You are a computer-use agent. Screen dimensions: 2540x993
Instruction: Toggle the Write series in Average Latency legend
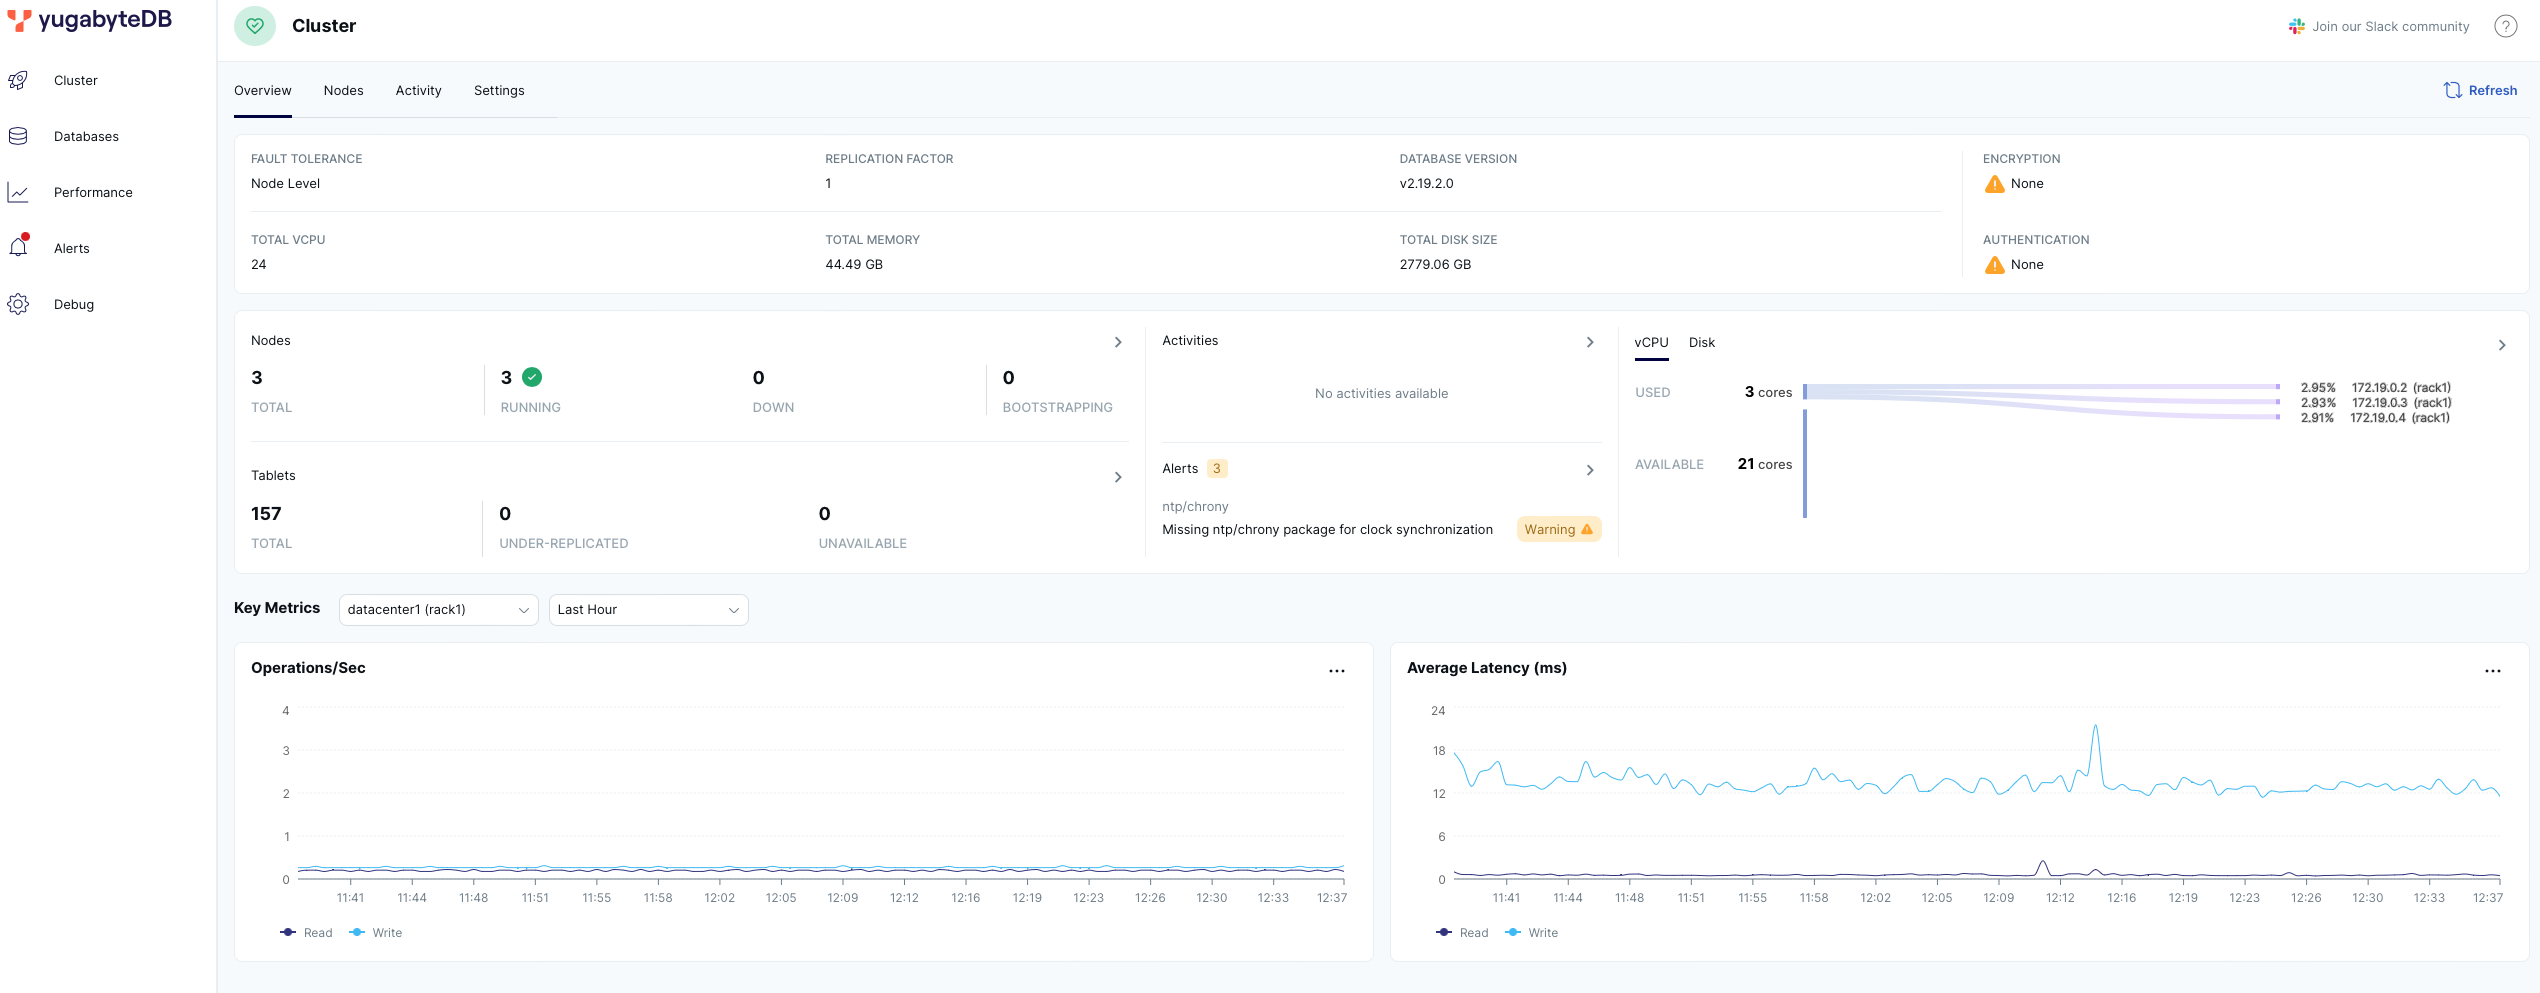(1532, 933)
